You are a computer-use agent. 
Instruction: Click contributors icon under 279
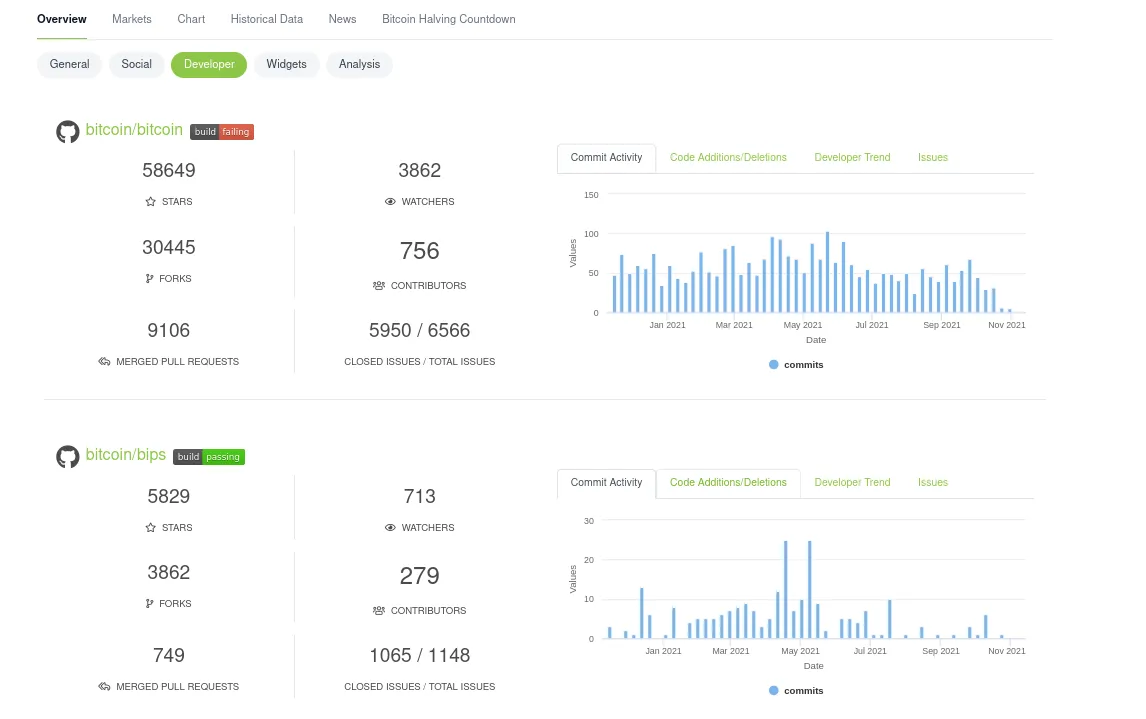coord(379,611)
